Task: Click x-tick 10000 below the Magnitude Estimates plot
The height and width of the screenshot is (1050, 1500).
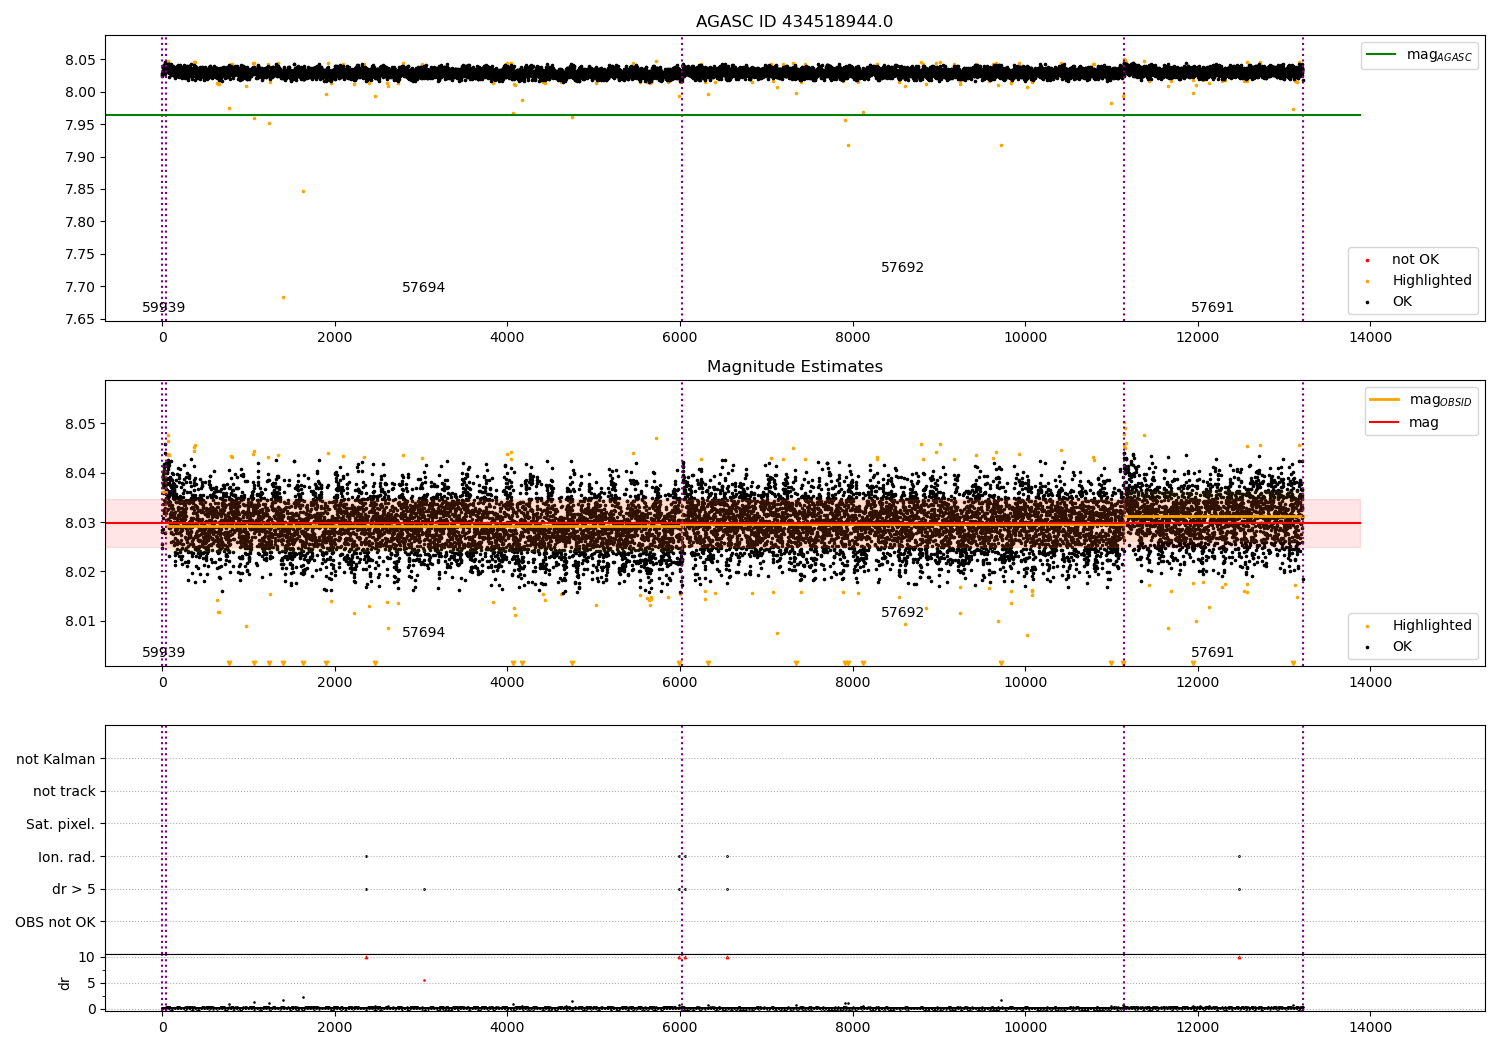Action: point(1025,683)
